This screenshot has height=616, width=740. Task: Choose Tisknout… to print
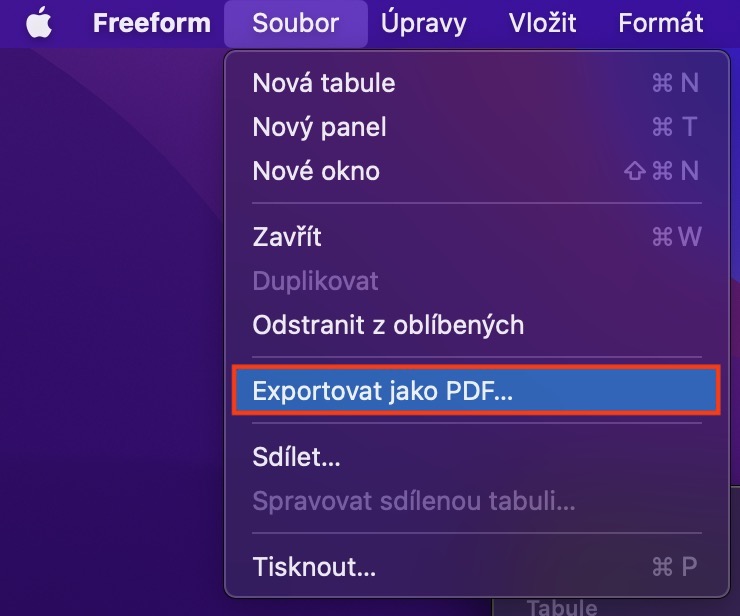314,567
